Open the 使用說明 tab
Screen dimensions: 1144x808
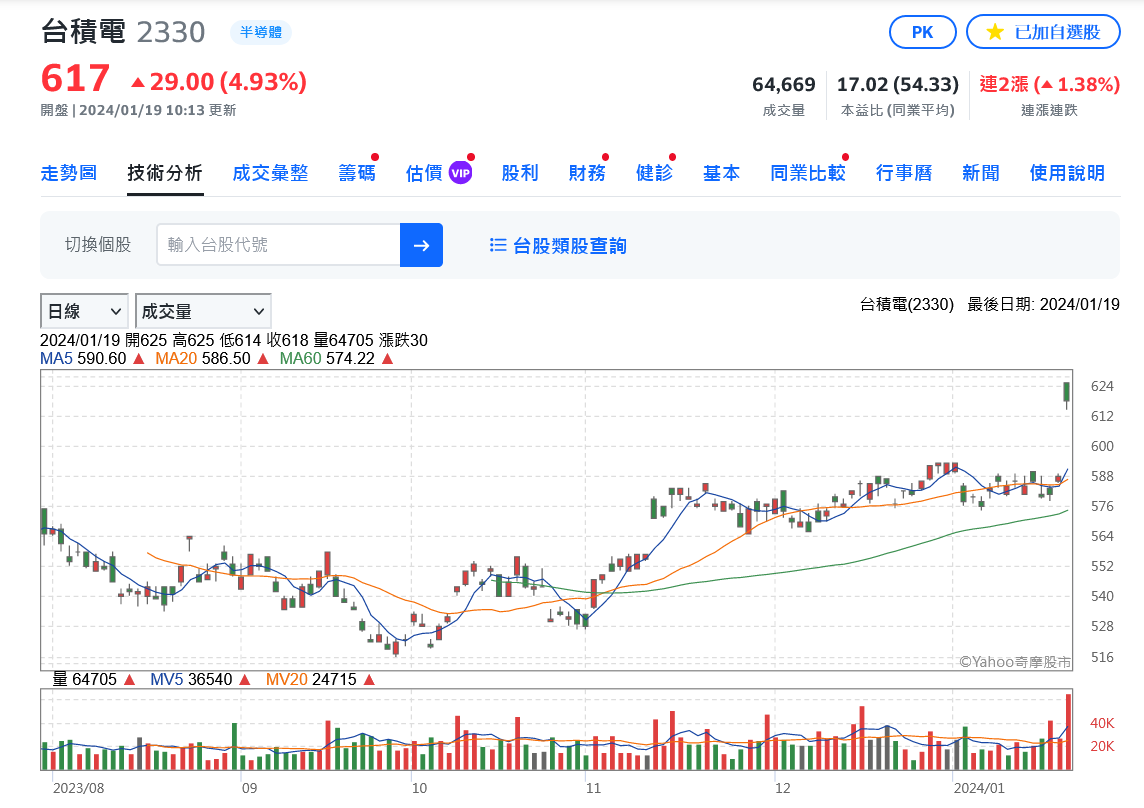click(x=1067, y=173)
